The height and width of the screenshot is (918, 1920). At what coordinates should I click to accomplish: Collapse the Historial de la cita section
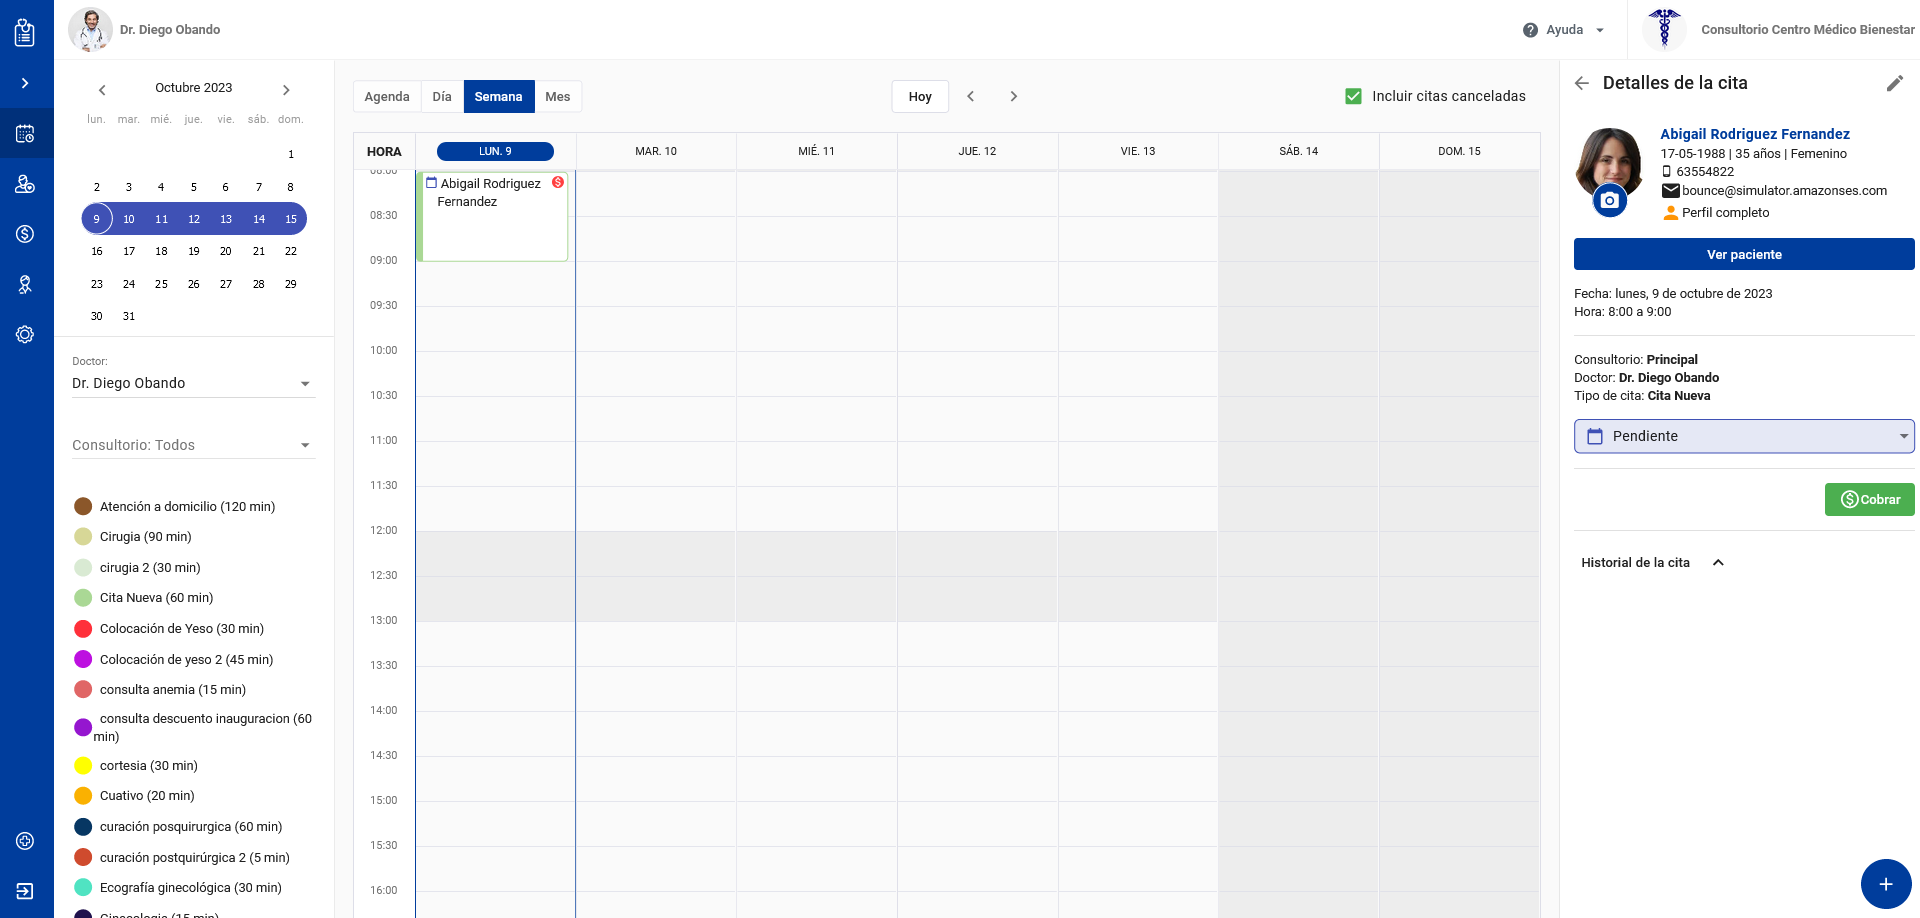click(1718, 563)
